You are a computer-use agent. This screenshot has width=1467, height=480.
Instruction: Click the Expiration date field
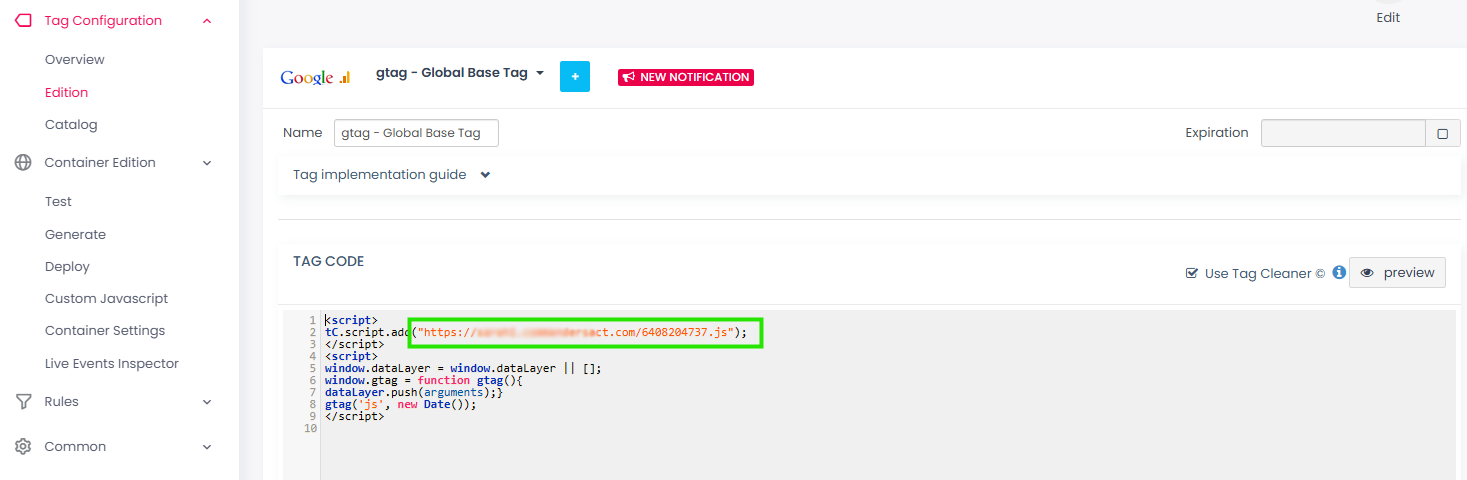[x=1342, y=133]
